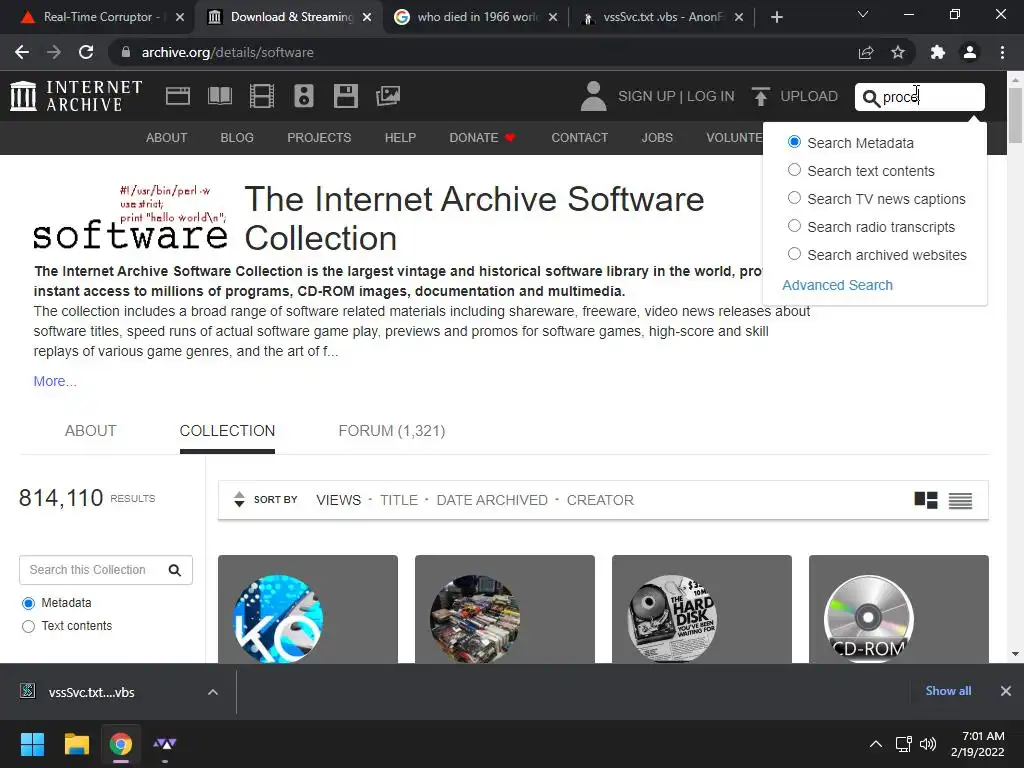
Task: Go back in Chrome
Action: 22,52
